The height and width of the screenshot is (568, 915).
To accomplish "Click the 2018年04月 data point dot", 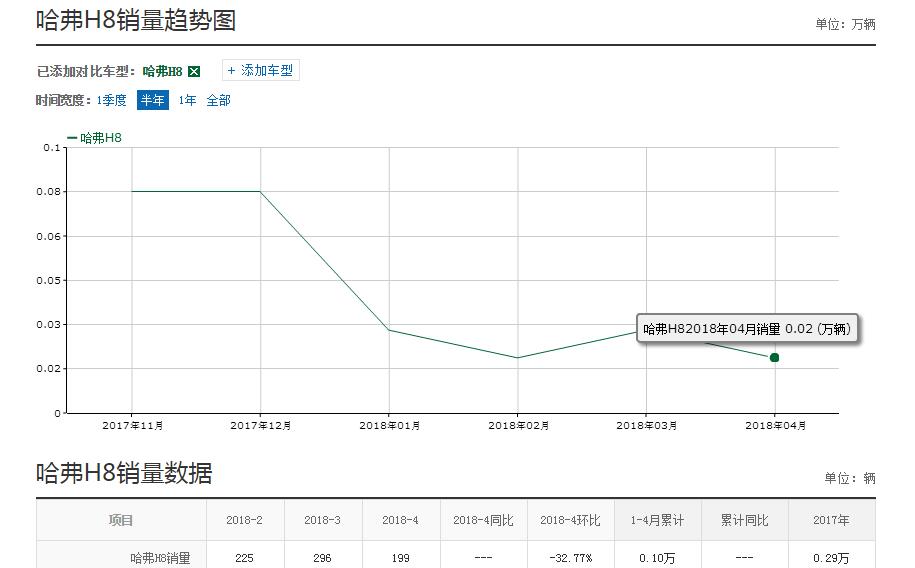I will (774, 357).
